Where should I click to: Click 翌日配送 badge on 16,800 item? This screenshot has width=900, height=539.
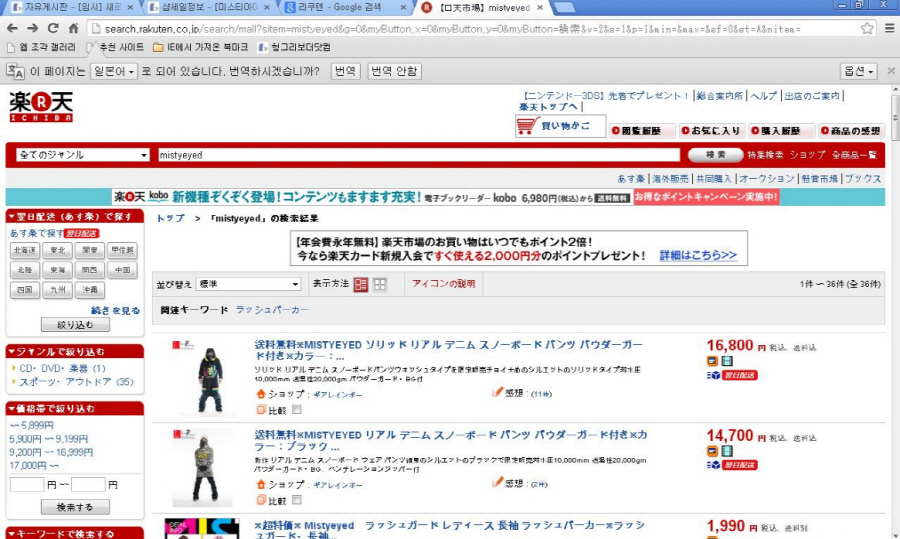[739, 375]
